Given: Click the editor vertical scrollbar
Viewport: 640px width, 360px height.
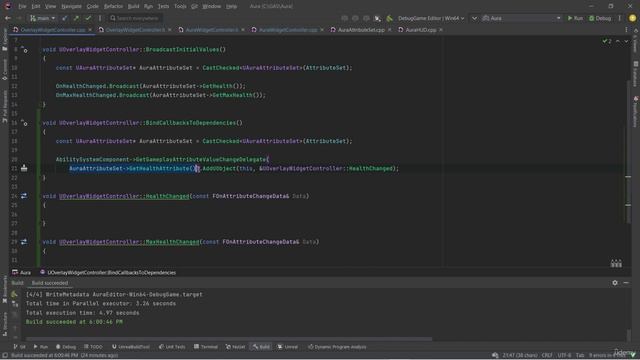Looking at the screenshot, I should (628, 151).
